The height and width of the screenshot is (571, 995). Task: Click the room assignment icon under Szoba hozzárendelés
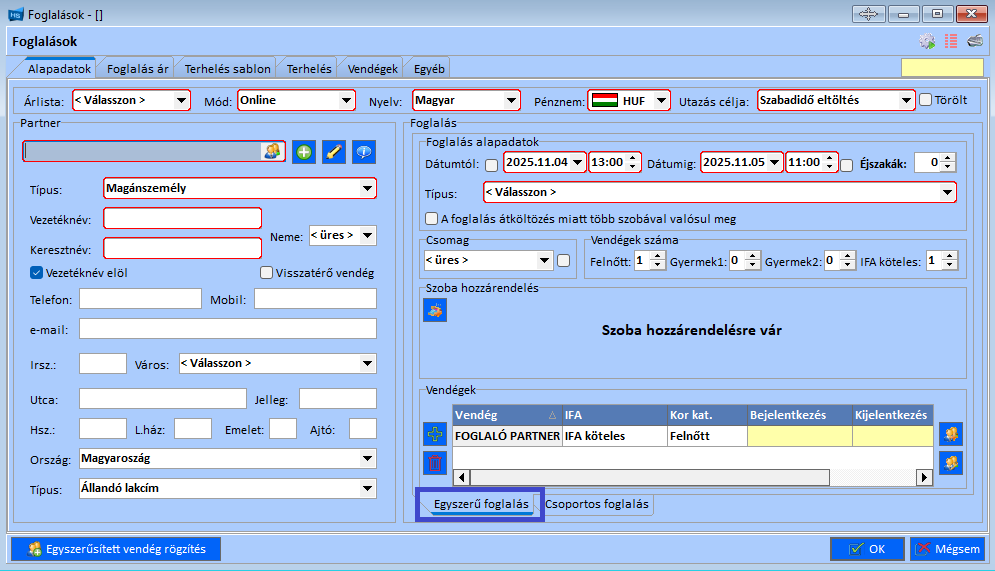point(435,310)
